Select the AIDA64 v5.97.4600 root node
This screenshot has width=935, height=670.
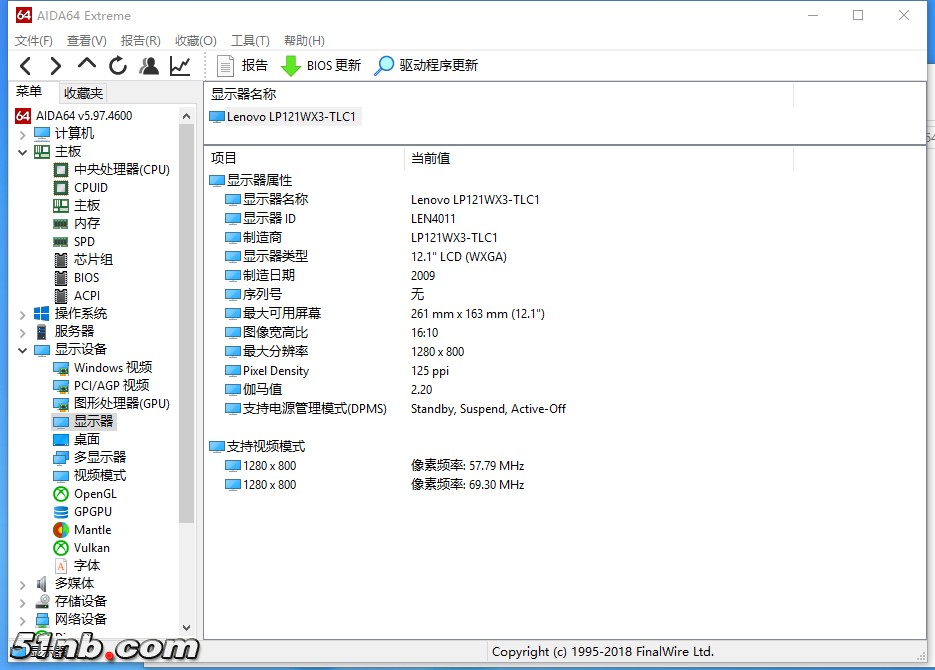tap(75, 116)
